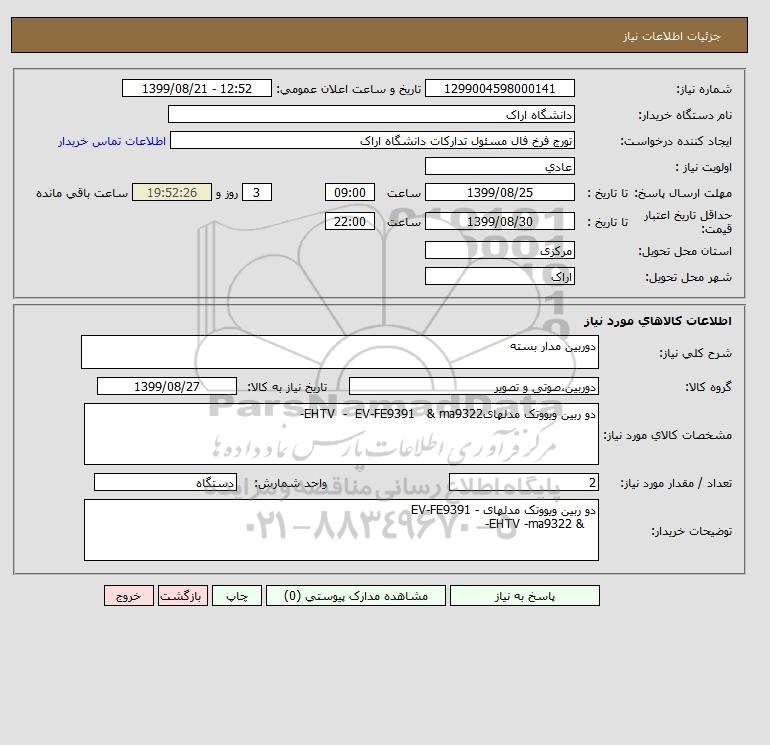Click the quantity field 2
Image resolution: width=770 pixels, height=745 pixels.
coord(523,482)
